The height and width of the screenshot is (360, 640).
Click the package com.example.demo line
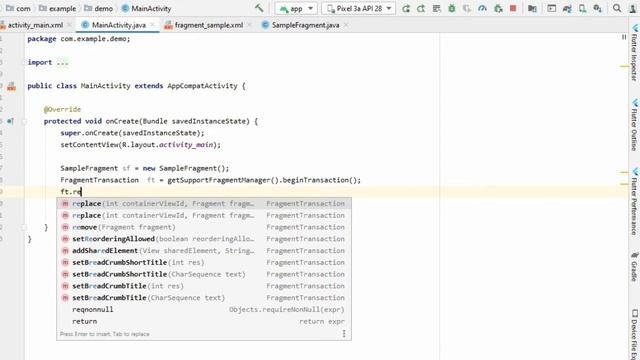point(79,39)
